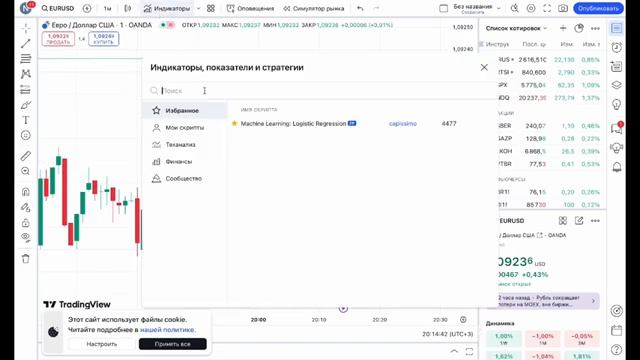The height and width of the screenshot is (360, 640).
Task: Open the candlestick chart type selector
Action: pos(128,8)
